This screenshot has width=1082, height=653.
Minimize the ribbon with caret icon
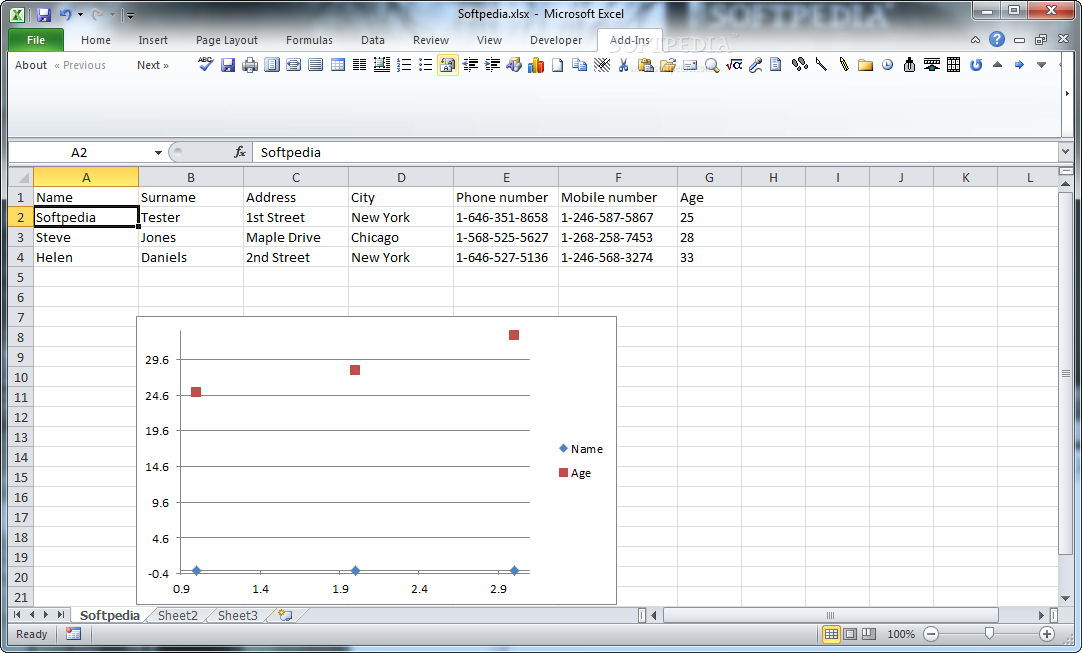[x=975, y=40]
